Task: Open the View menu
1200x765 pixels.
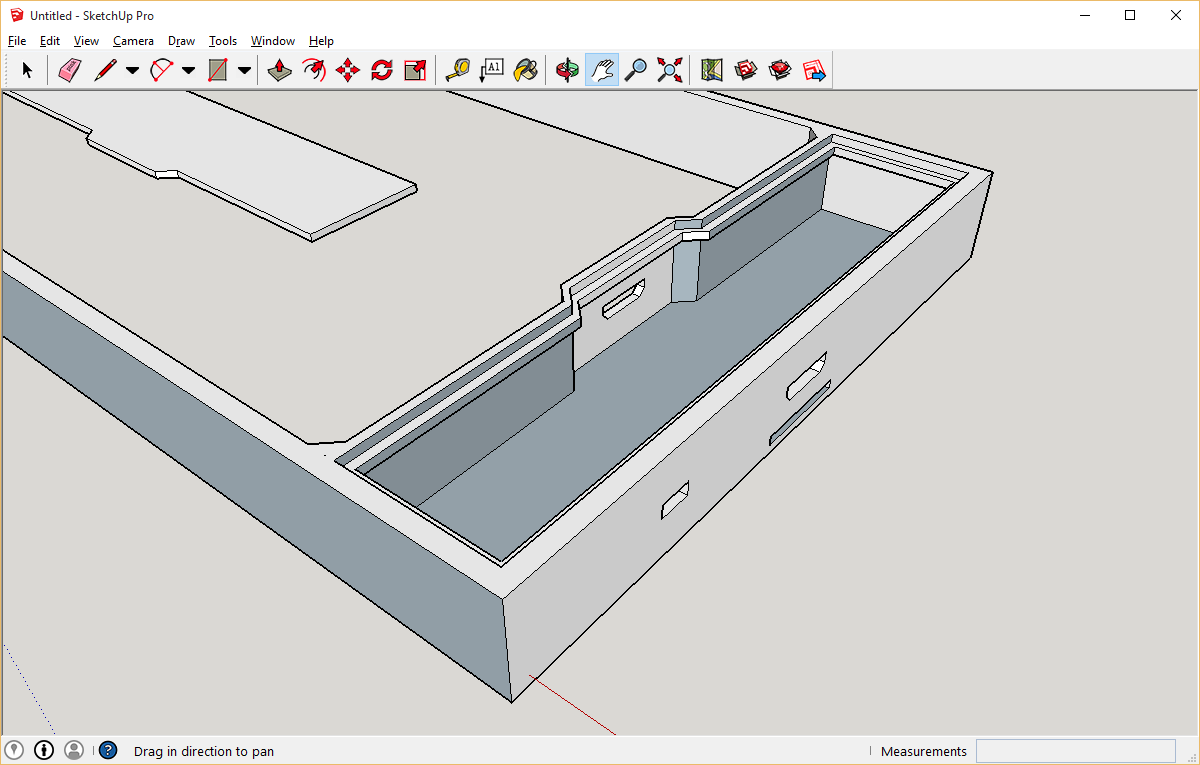Action: coord(87,41)
